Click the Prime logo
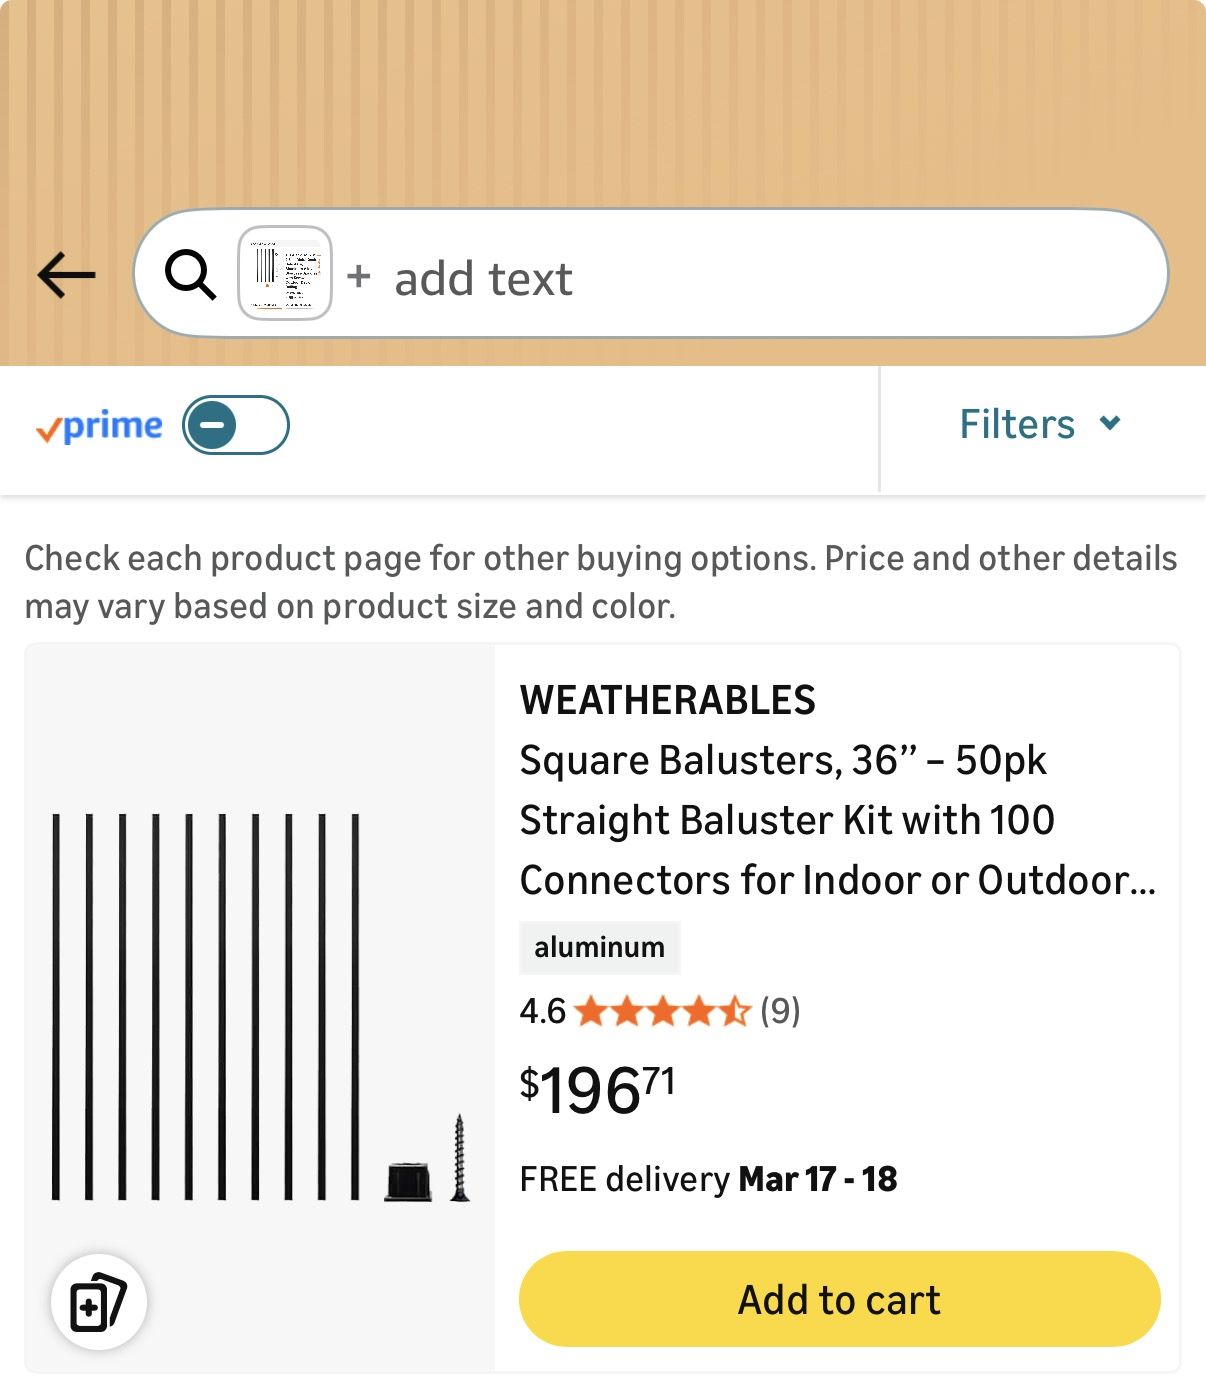Screen dimensions: 1206x1384 99,426
